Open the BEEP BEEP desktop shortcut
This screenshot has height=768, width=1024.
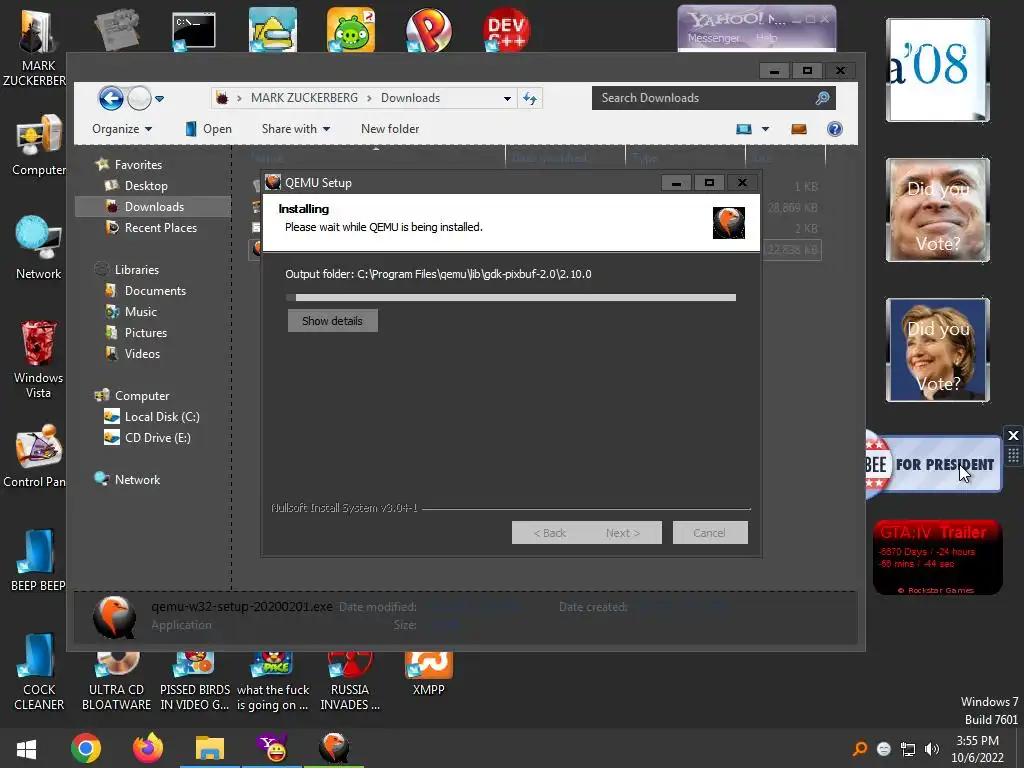(x=37, y=560)
